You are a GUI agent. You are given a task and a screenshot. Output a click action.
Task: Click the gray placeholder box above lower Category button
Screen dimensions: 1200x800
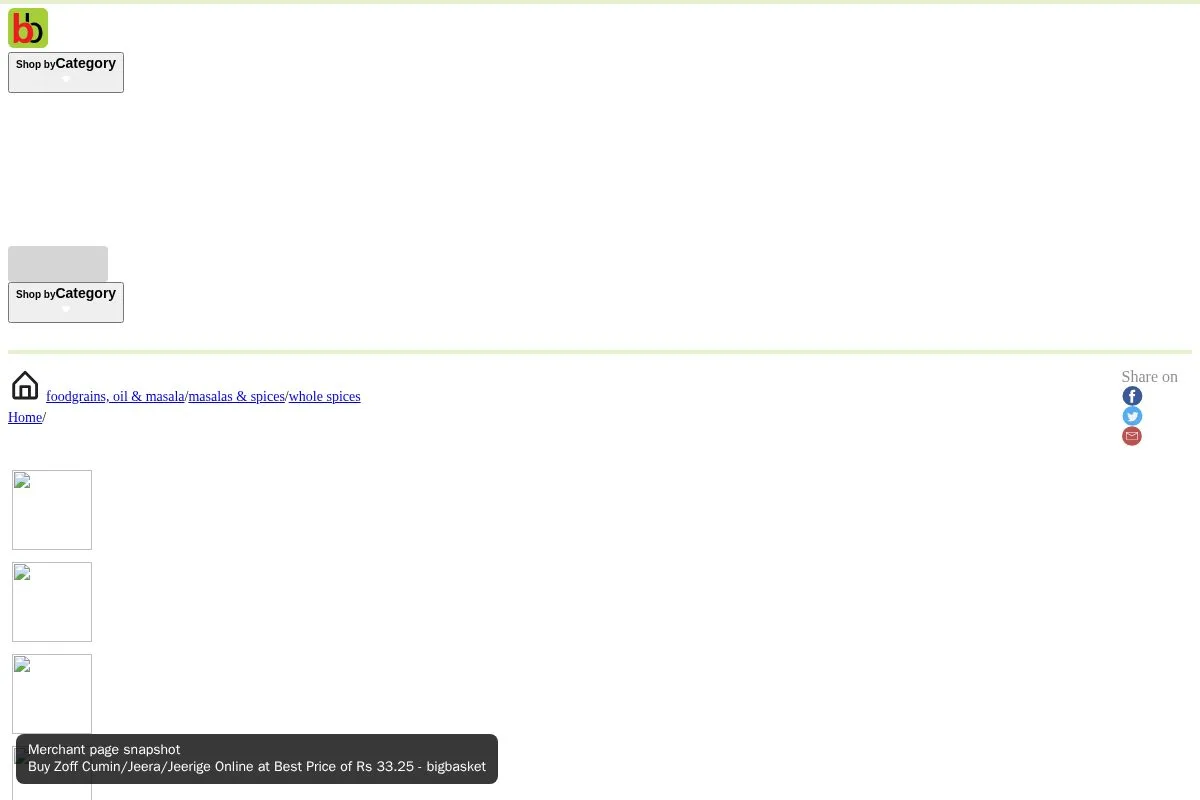tap(58, 264)
